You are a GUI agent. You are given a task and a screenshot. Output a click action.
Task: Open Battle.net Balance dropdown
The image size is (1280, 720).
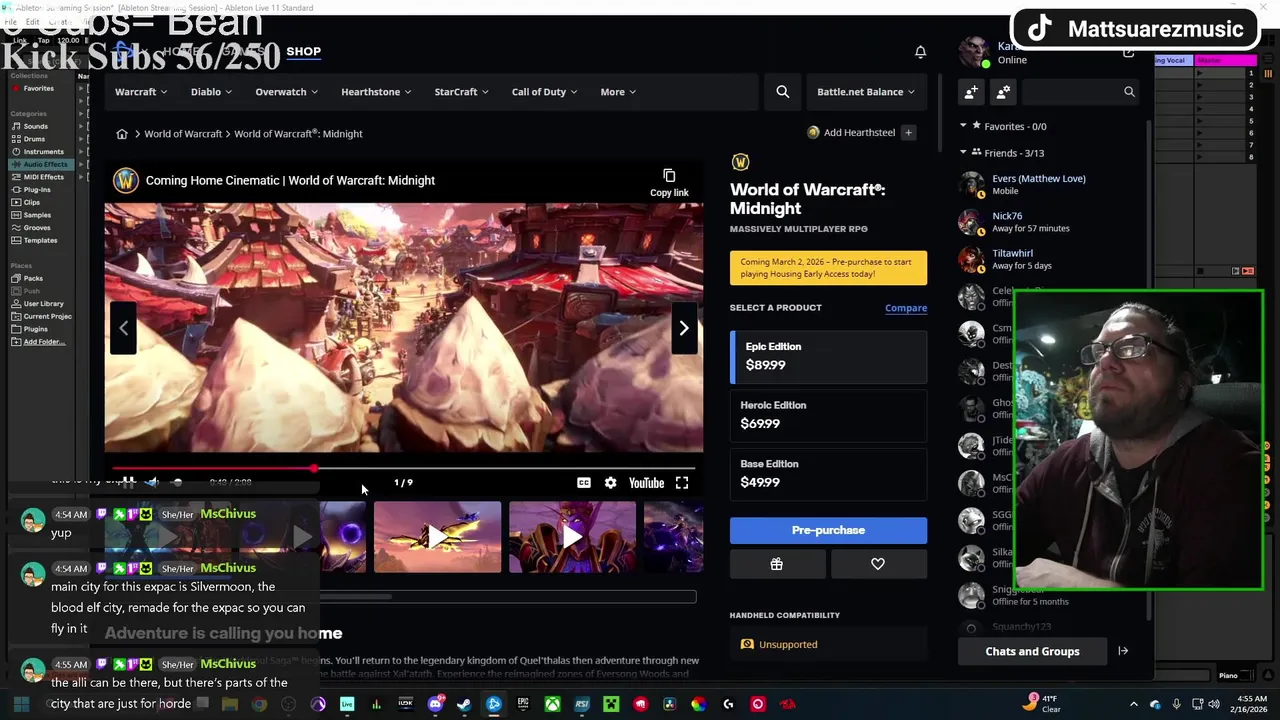(866, 92)
